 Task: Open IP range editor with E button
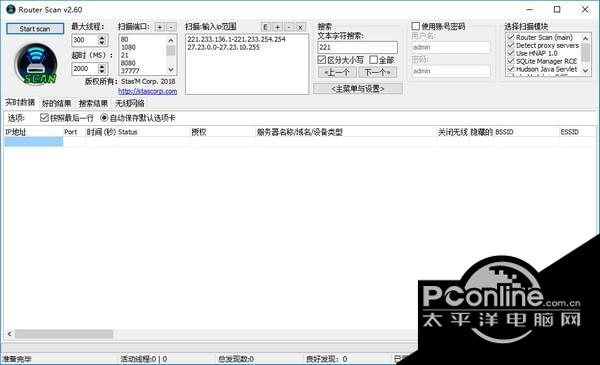coord(266,27)
